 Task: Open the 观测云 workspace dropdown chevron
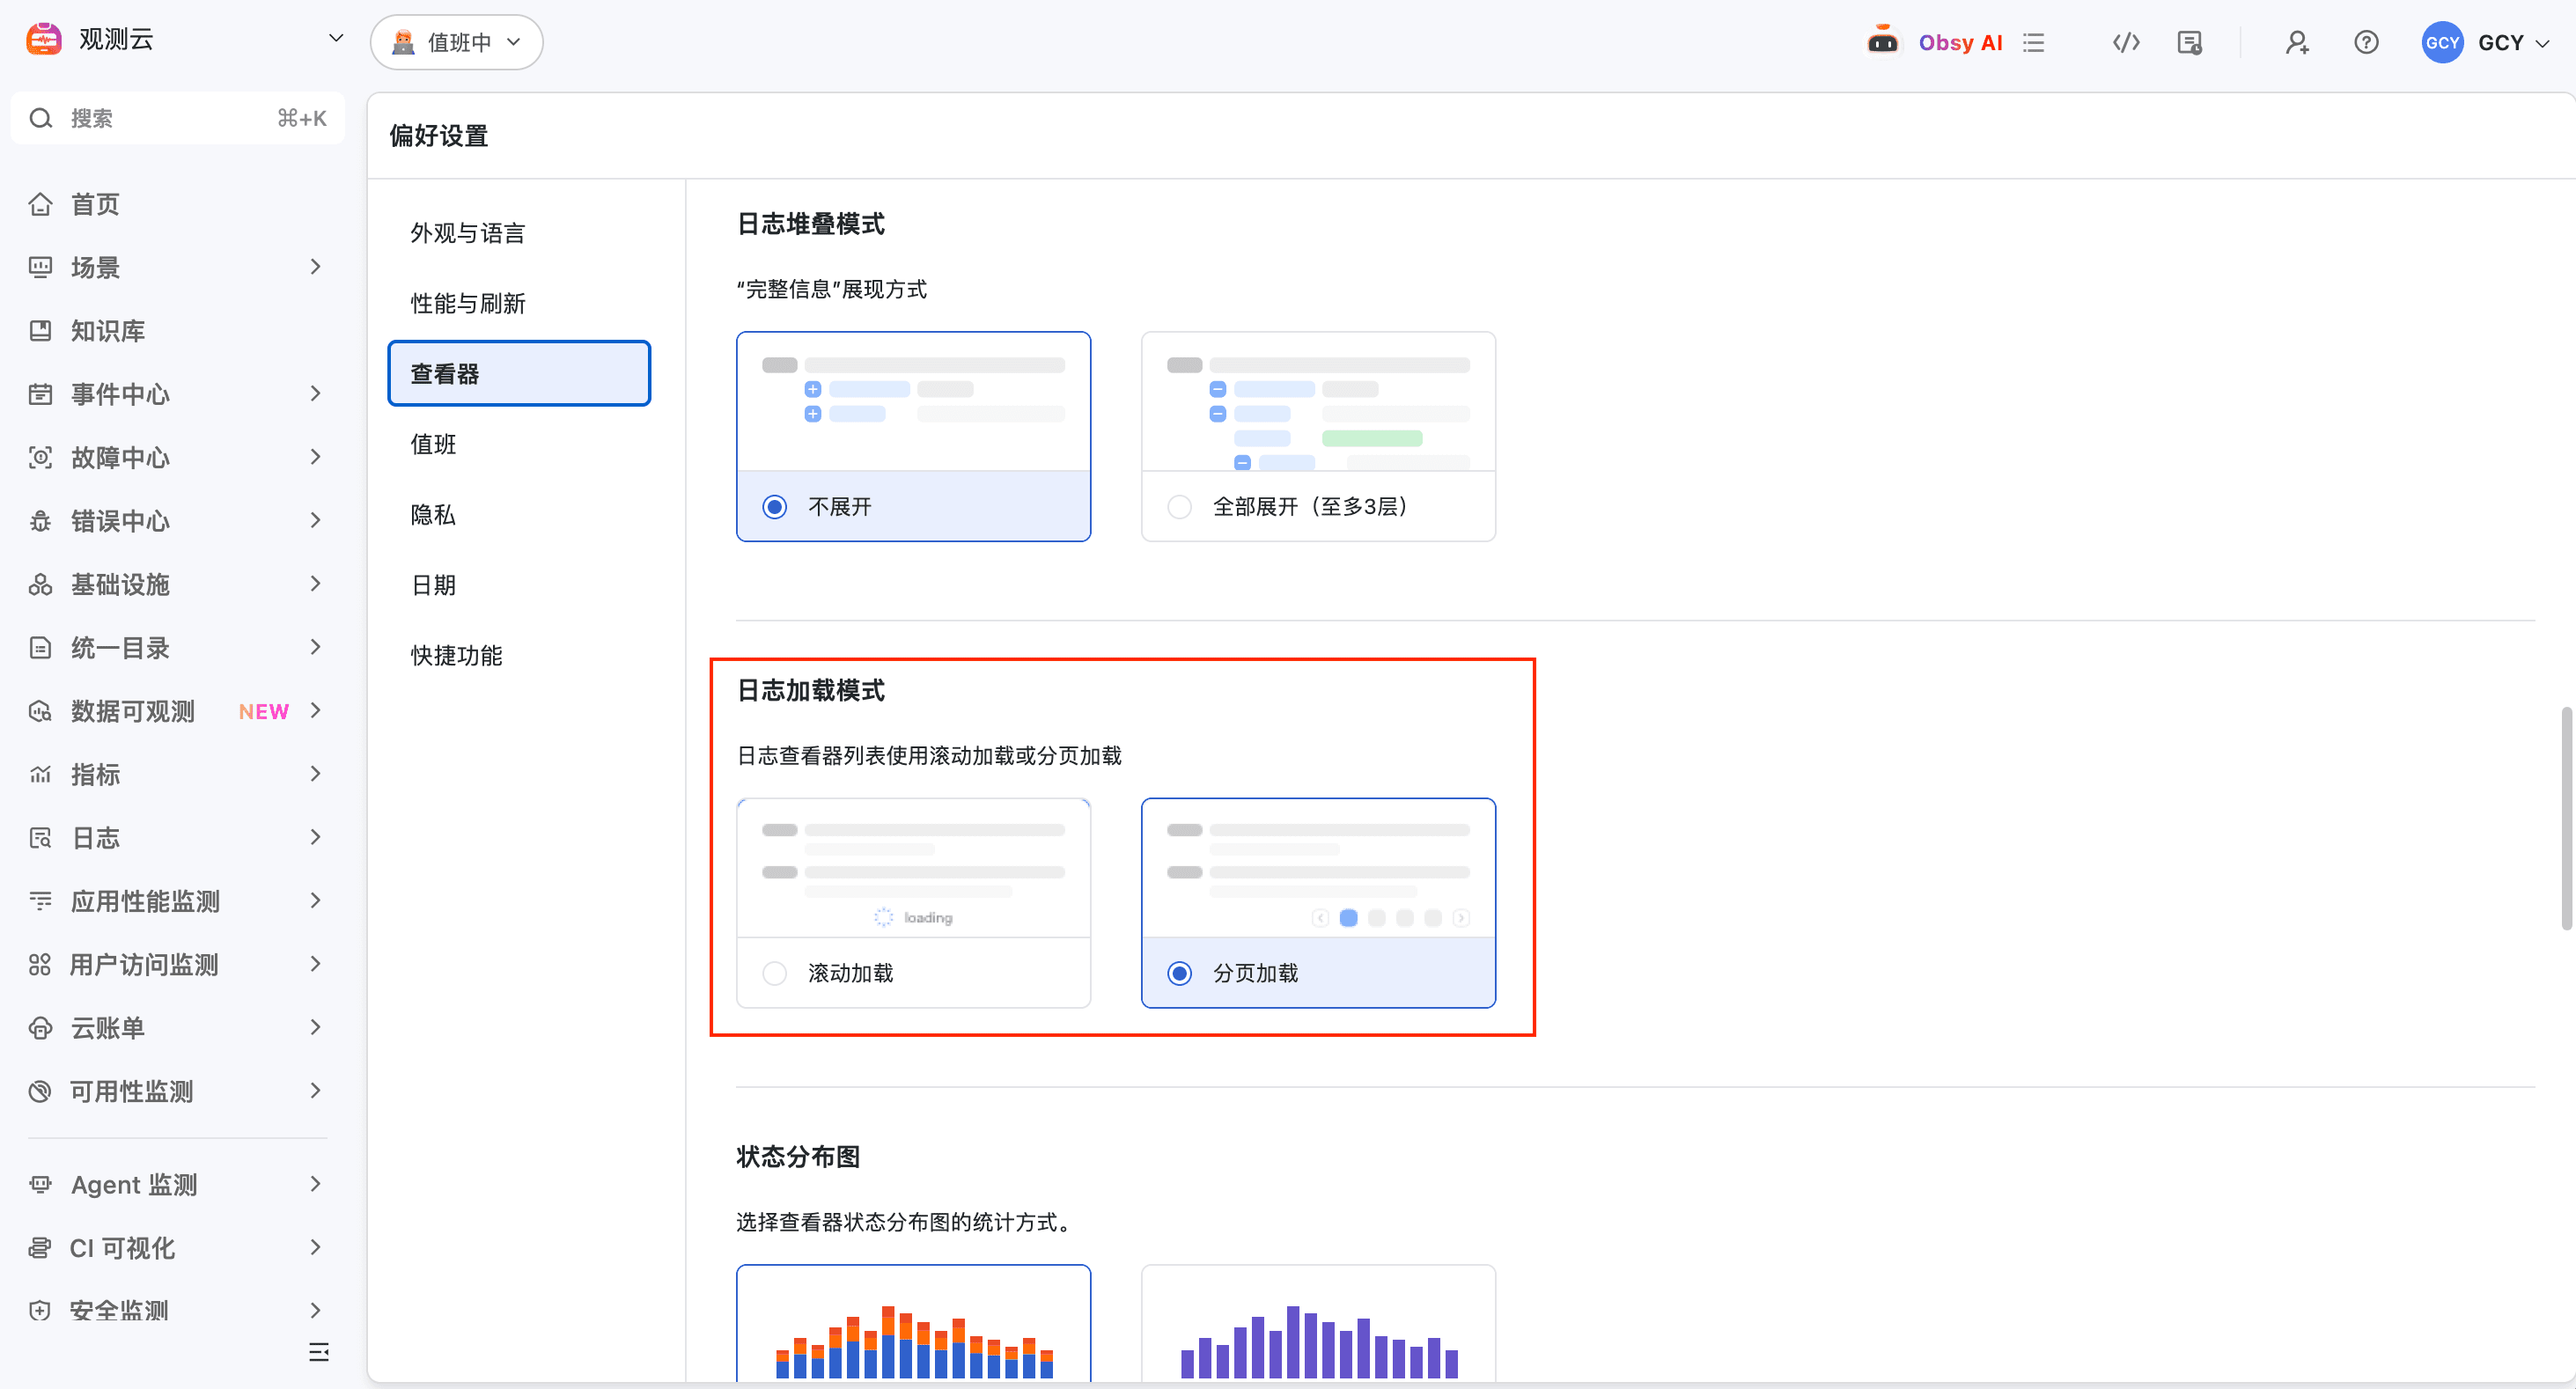[x=336, y=38]
